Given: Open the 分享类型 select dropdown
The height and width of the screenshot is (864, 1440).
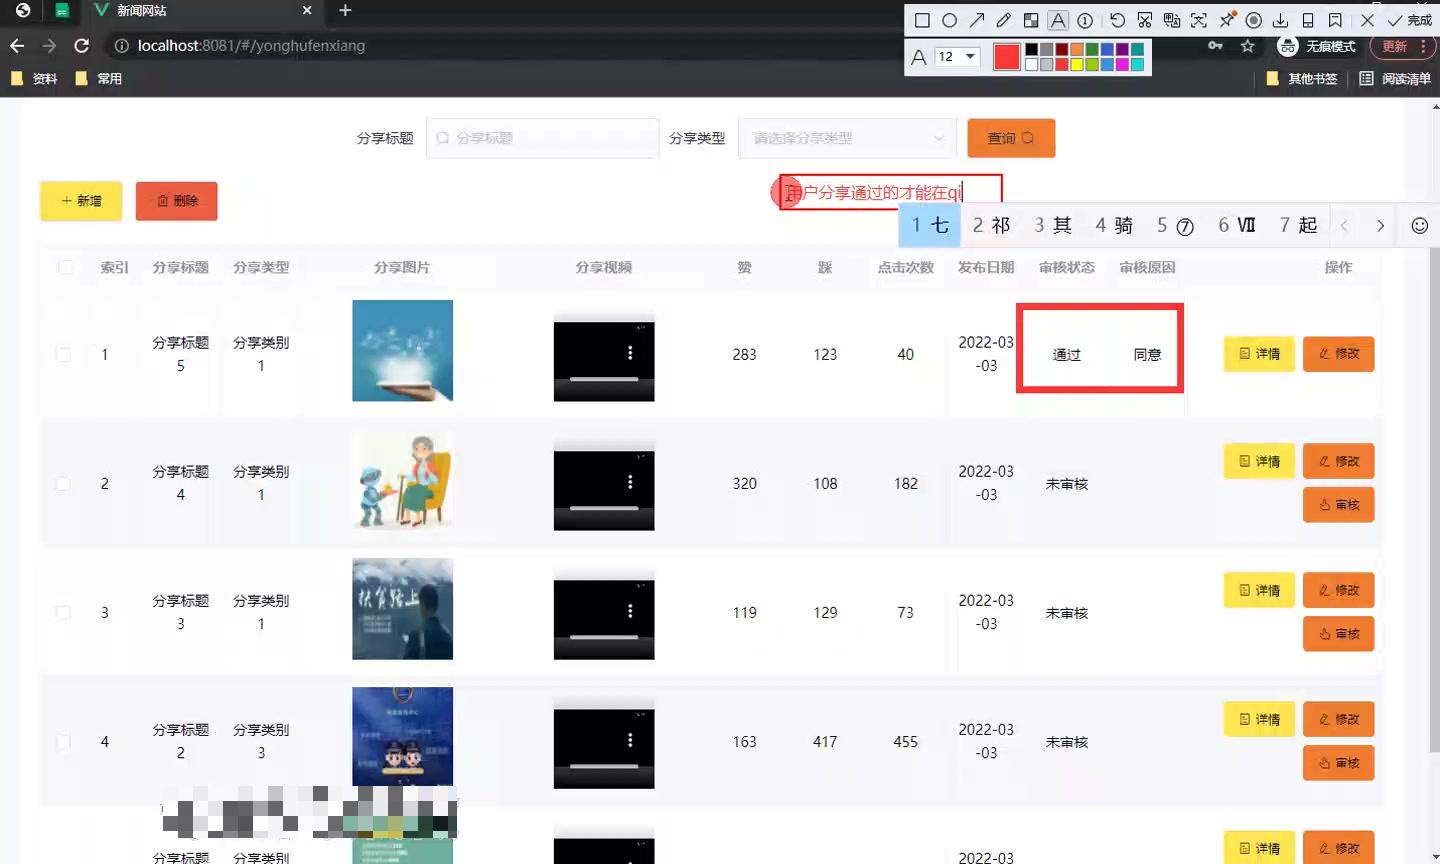Looking at the screenshot, I should tap(846, 138).
